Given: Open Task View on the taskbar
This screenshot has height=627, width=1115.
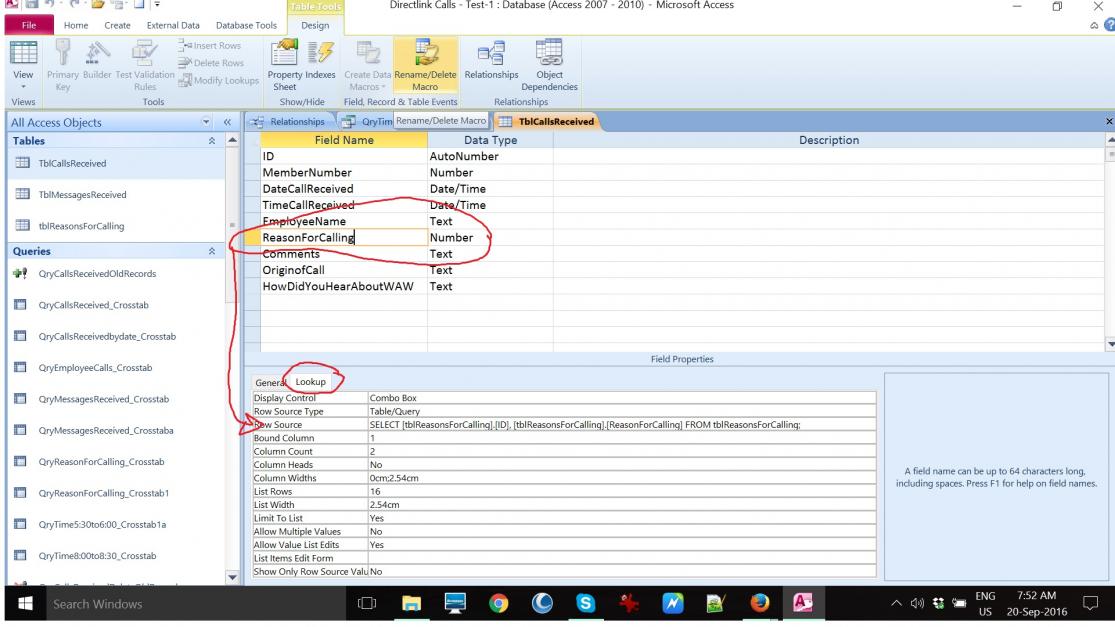Looking at the screenshot, I should point(367,604).
